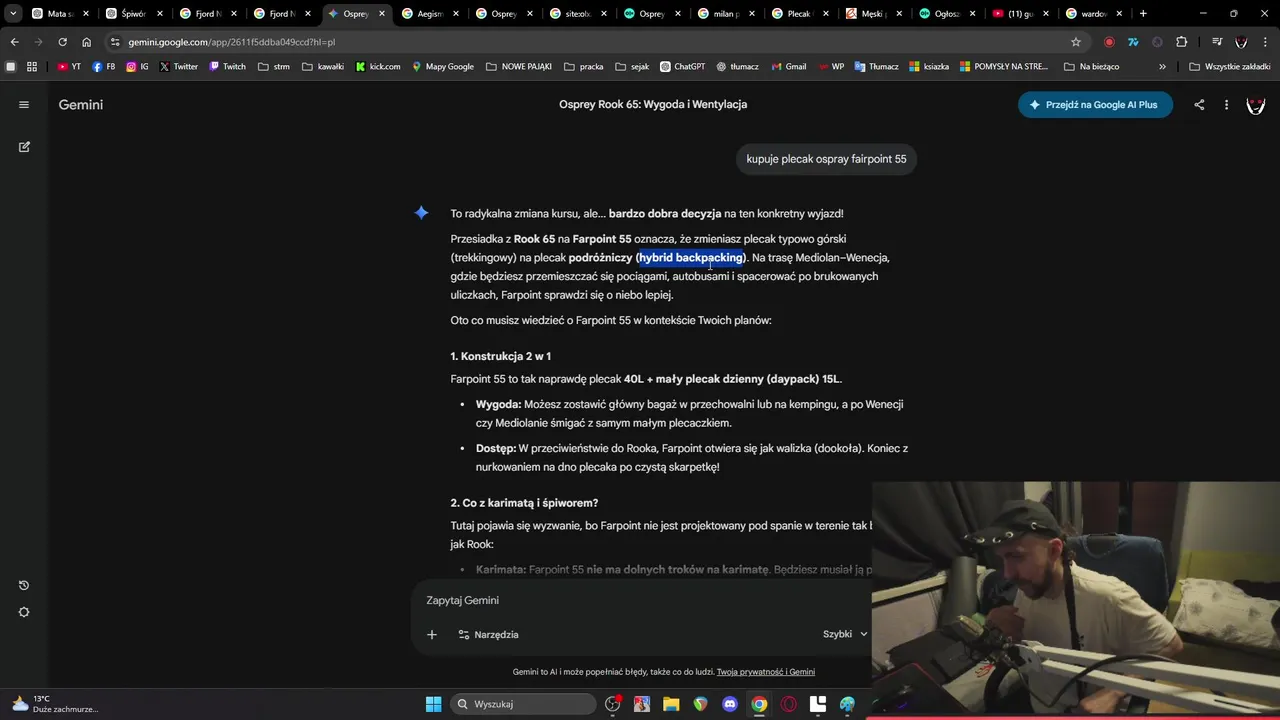Open the apps grid shortcut in the bookmarks bar
Image resolution: width=1280 pixels, height=720 pixels.
(32, 67)
